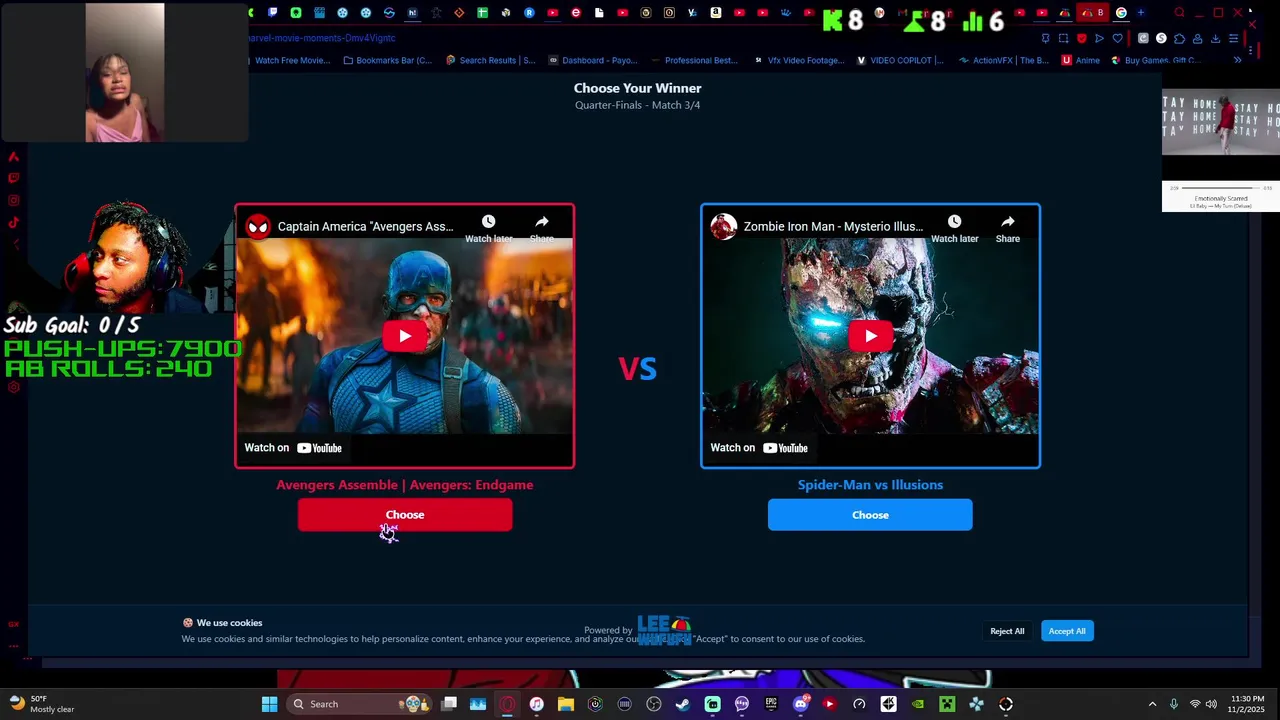Open the browser main menu icon
The height and width of the screenshot is (720, 1280).
pyautogui.click(x=1233, y=38)
